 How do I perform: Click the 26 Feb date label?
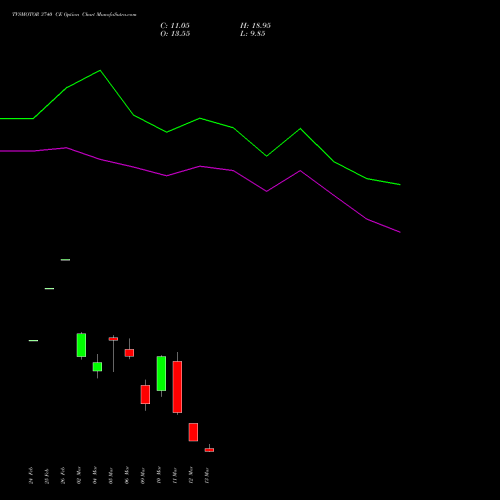[63, 475]
